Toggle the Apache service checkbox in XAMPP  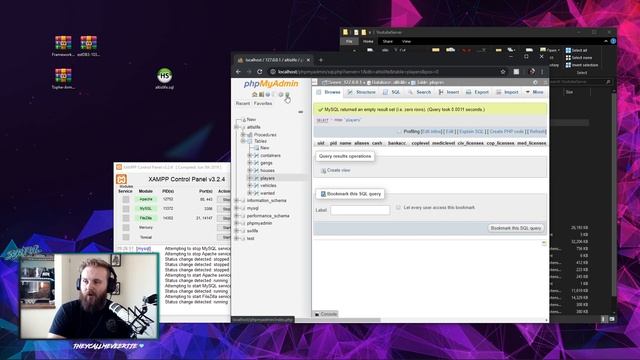(126, 199)
